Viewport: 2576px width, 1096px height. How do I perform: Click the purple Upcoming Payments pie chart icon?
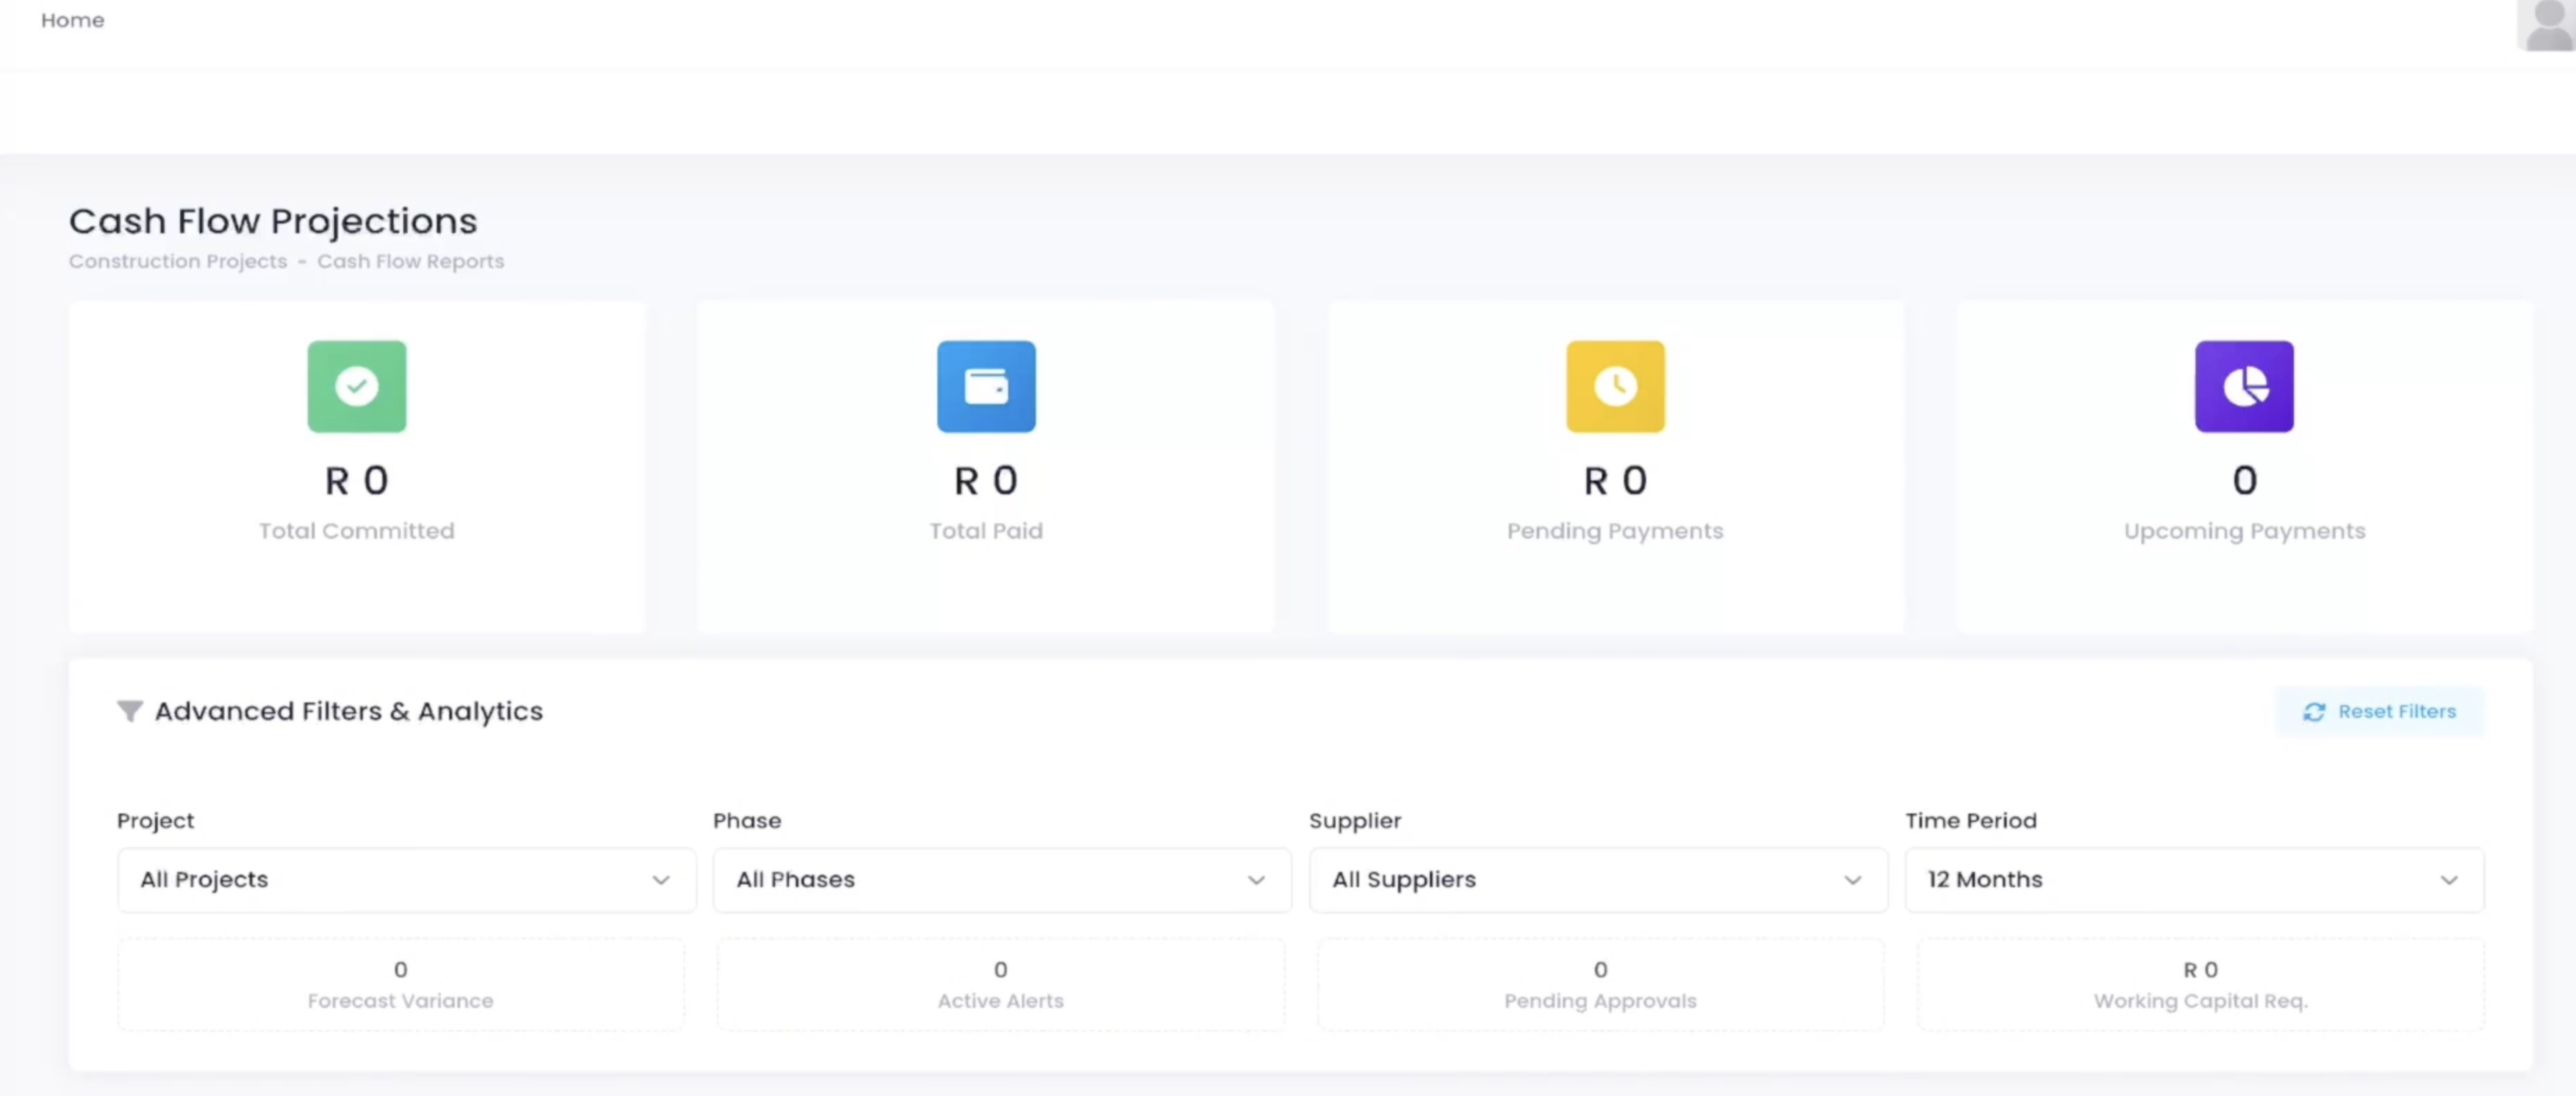point(2243,386)
